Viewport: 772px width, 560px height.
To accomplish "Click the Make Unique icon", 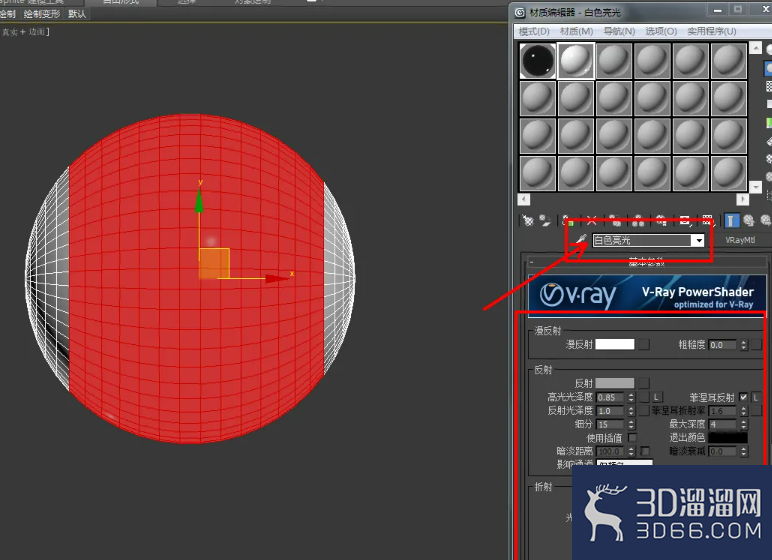I will (x=638, y=220).
